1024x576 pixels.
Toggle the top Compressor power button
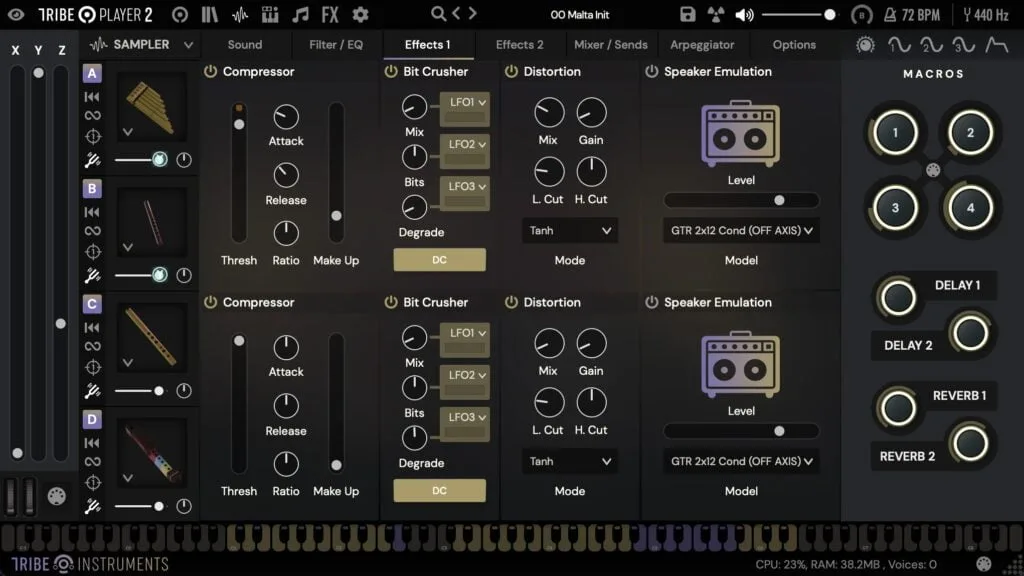(x=210, y=72)
